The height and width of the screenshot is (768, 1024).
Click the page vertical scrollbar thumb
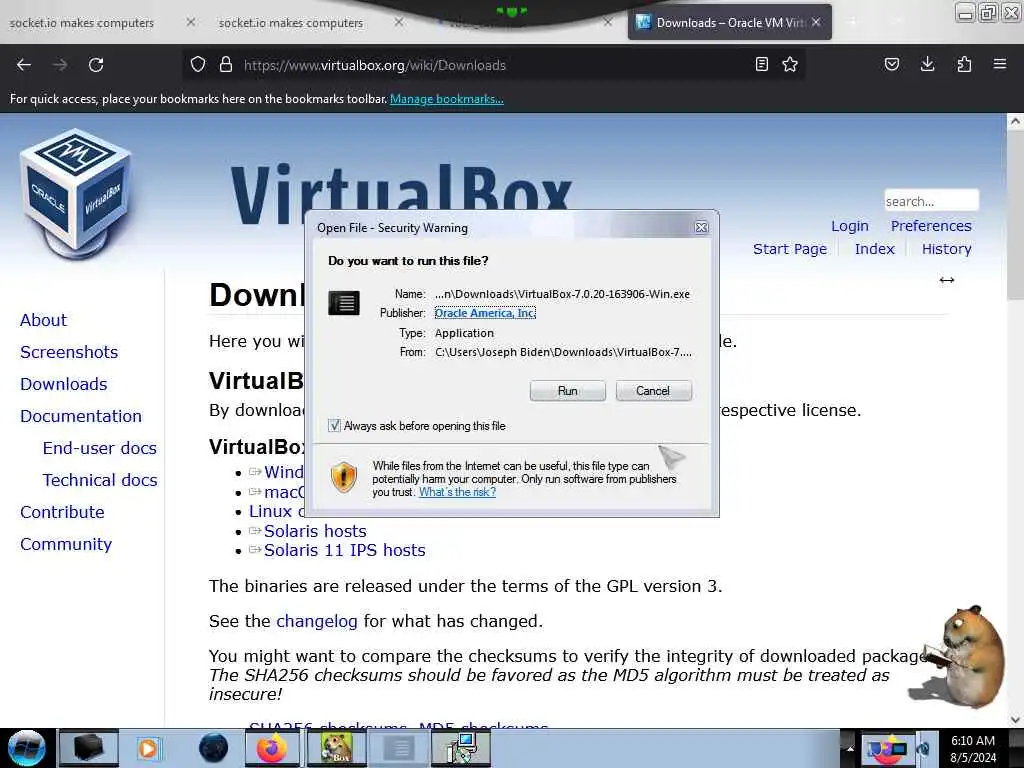pos(1015,216)
